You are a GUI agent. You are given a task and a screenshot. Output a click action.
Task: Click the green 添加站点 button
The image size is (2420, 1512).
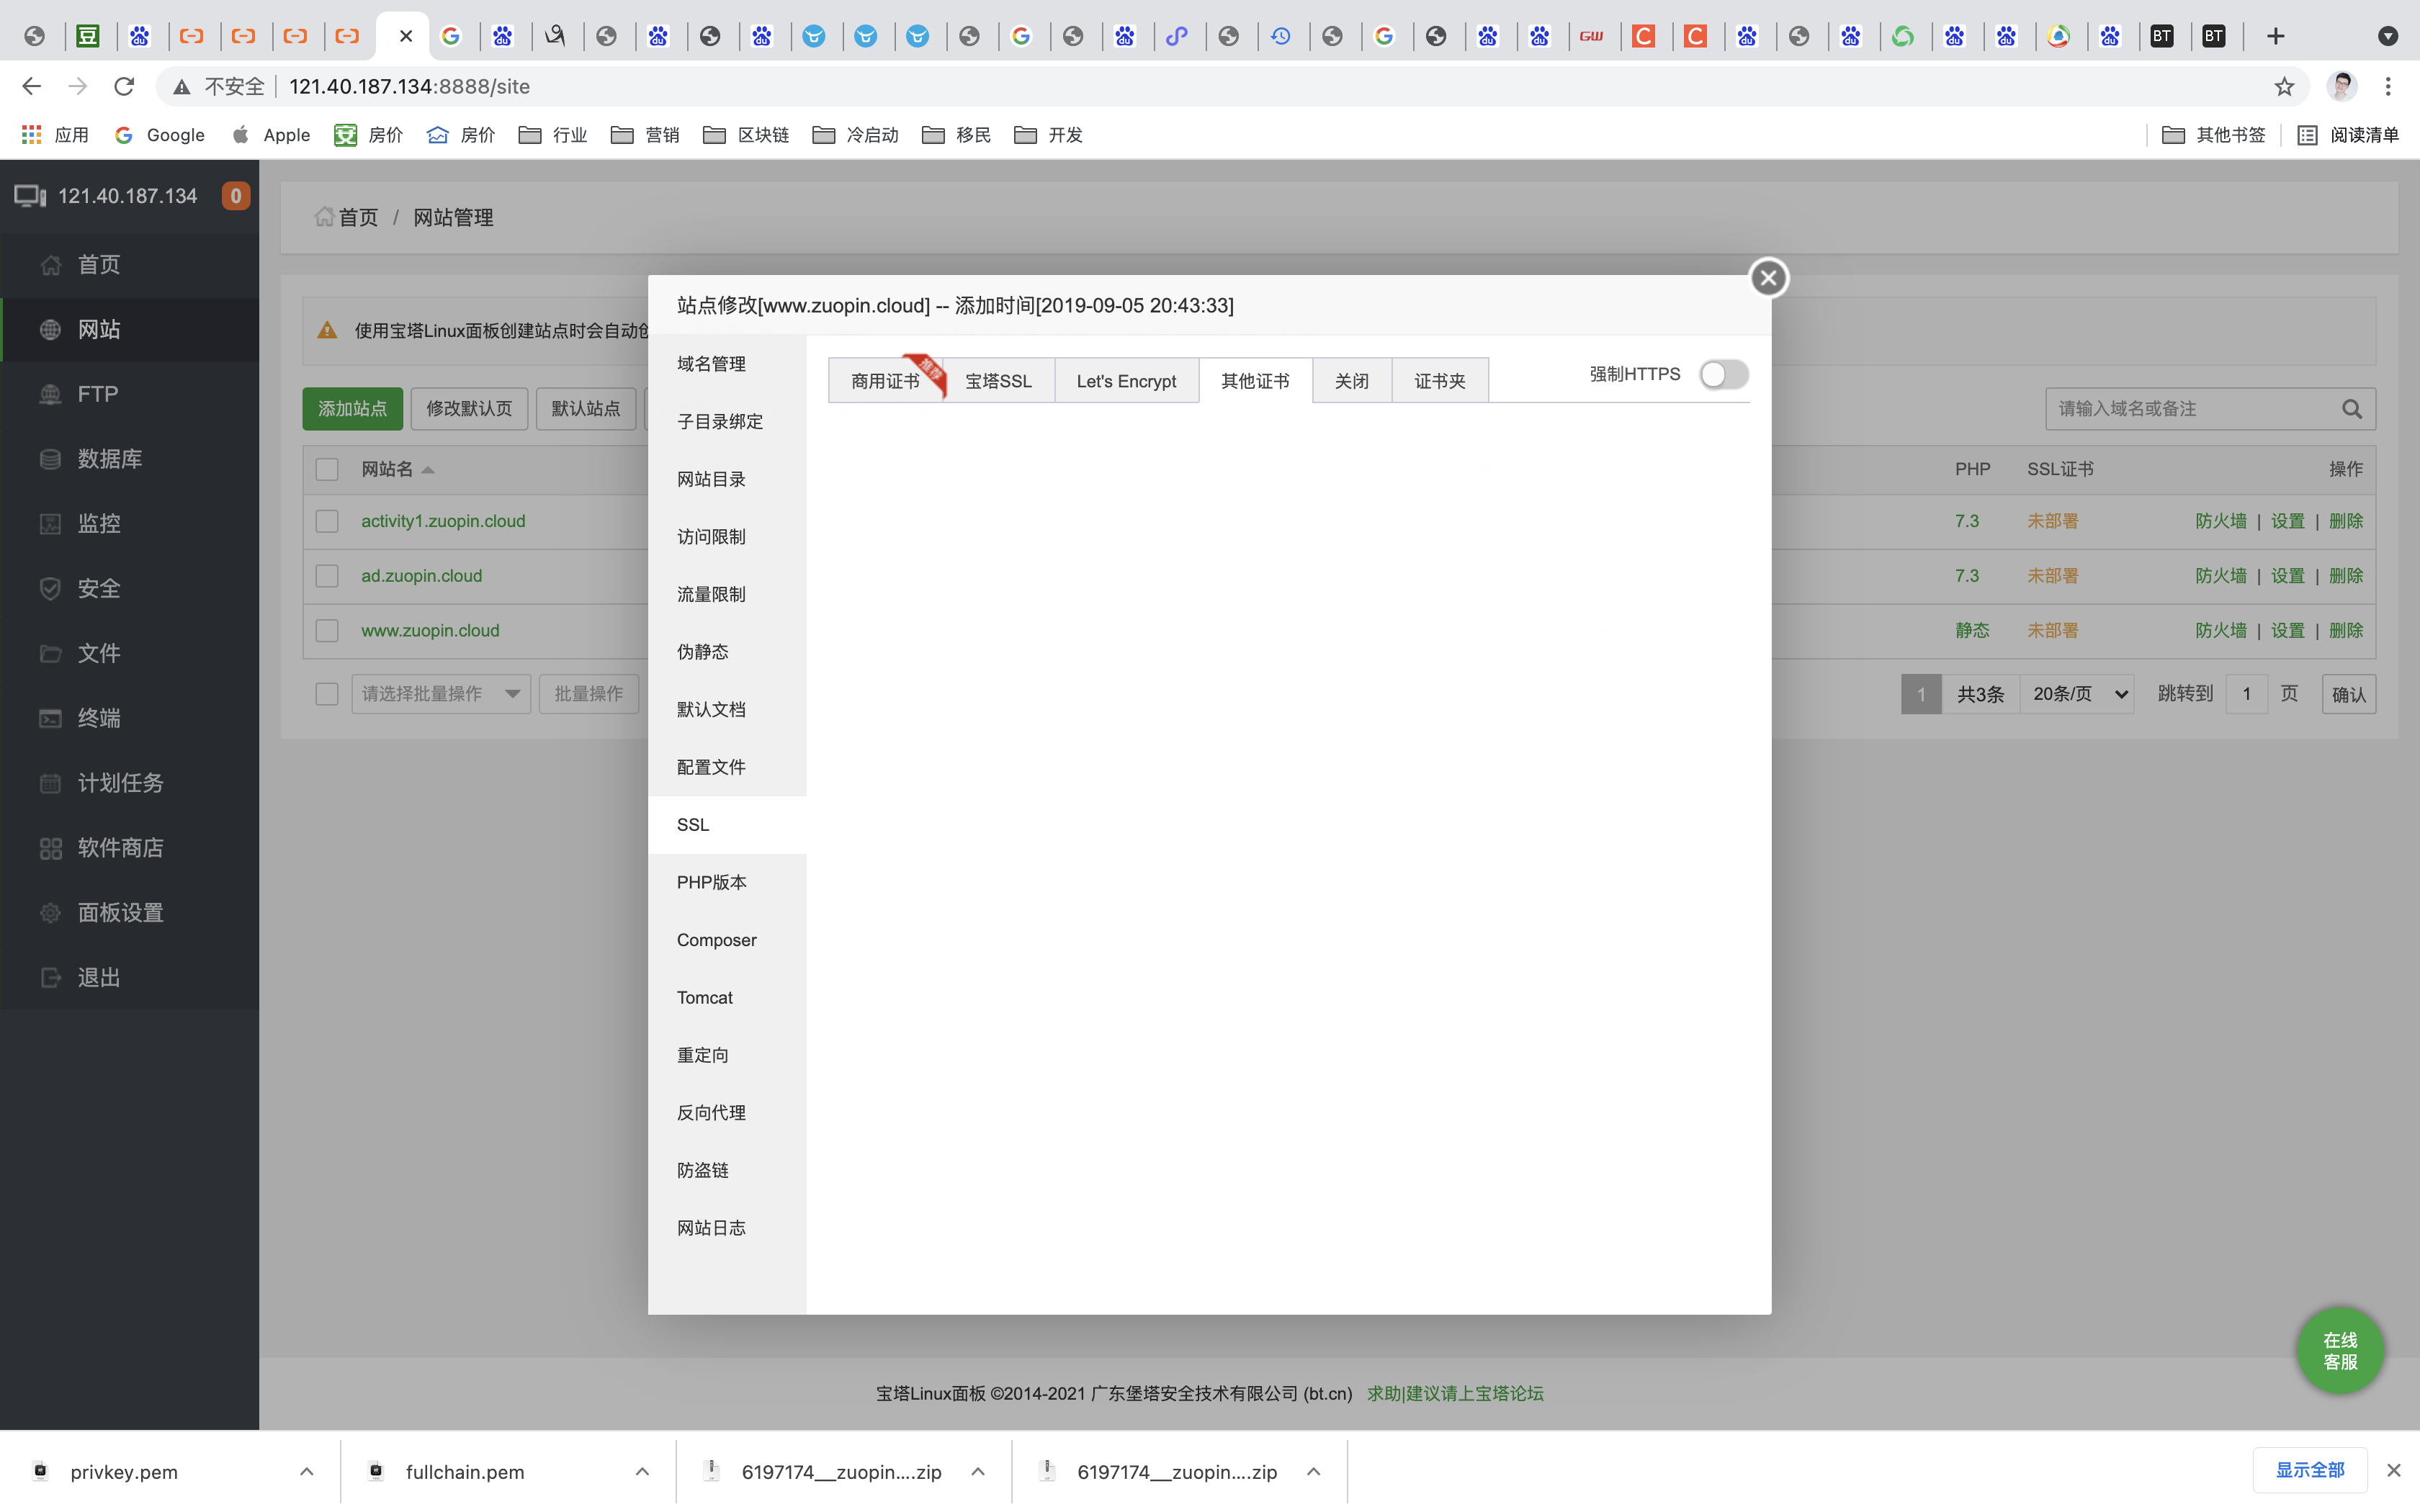tap(352, 409)
